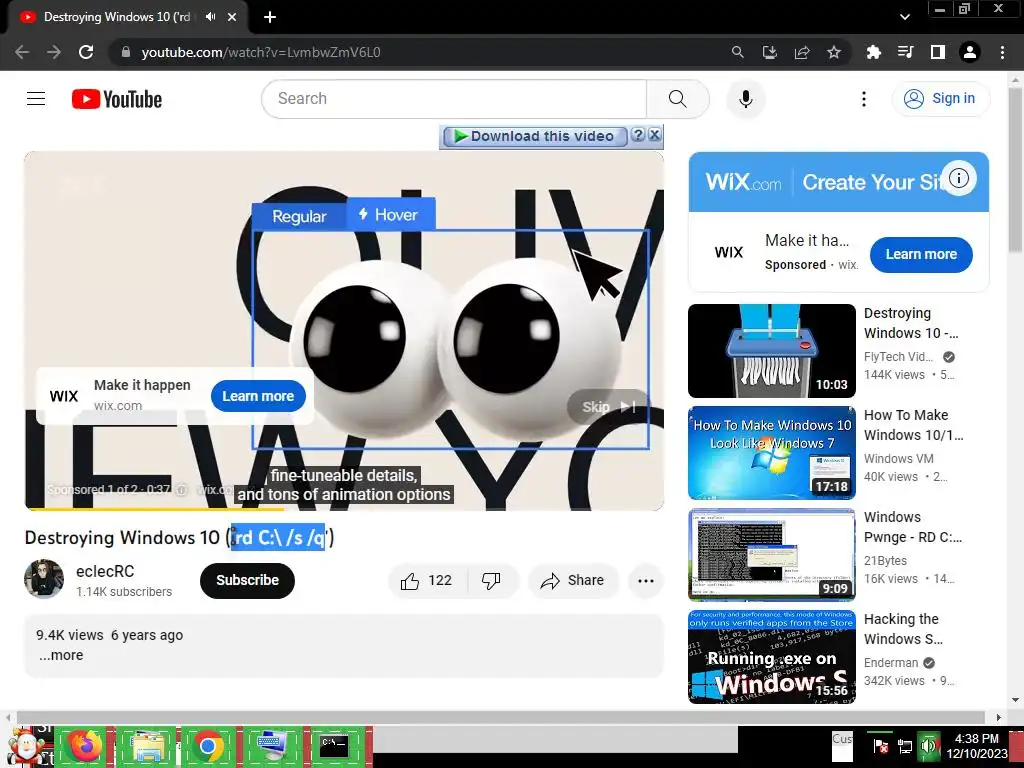Open How To Make Windows 10 thumbnail

[772, 453]
